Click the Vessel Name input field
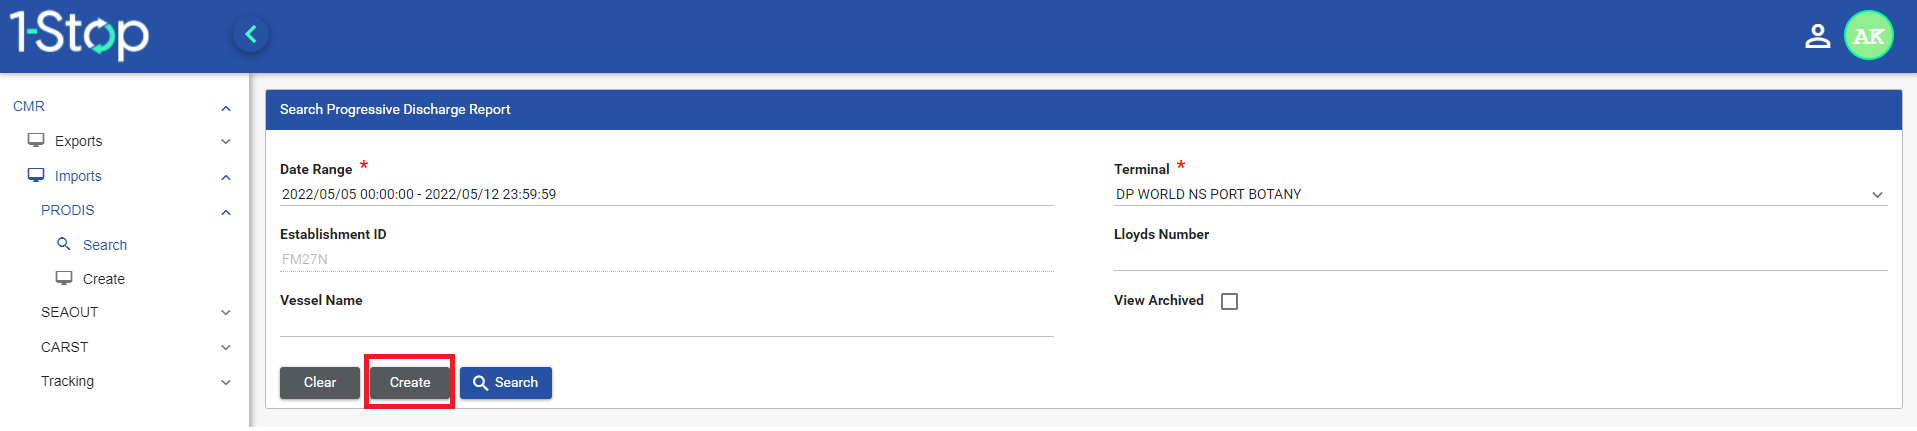Viewport: 1917px width, 431px height. [x=666, y=324]
